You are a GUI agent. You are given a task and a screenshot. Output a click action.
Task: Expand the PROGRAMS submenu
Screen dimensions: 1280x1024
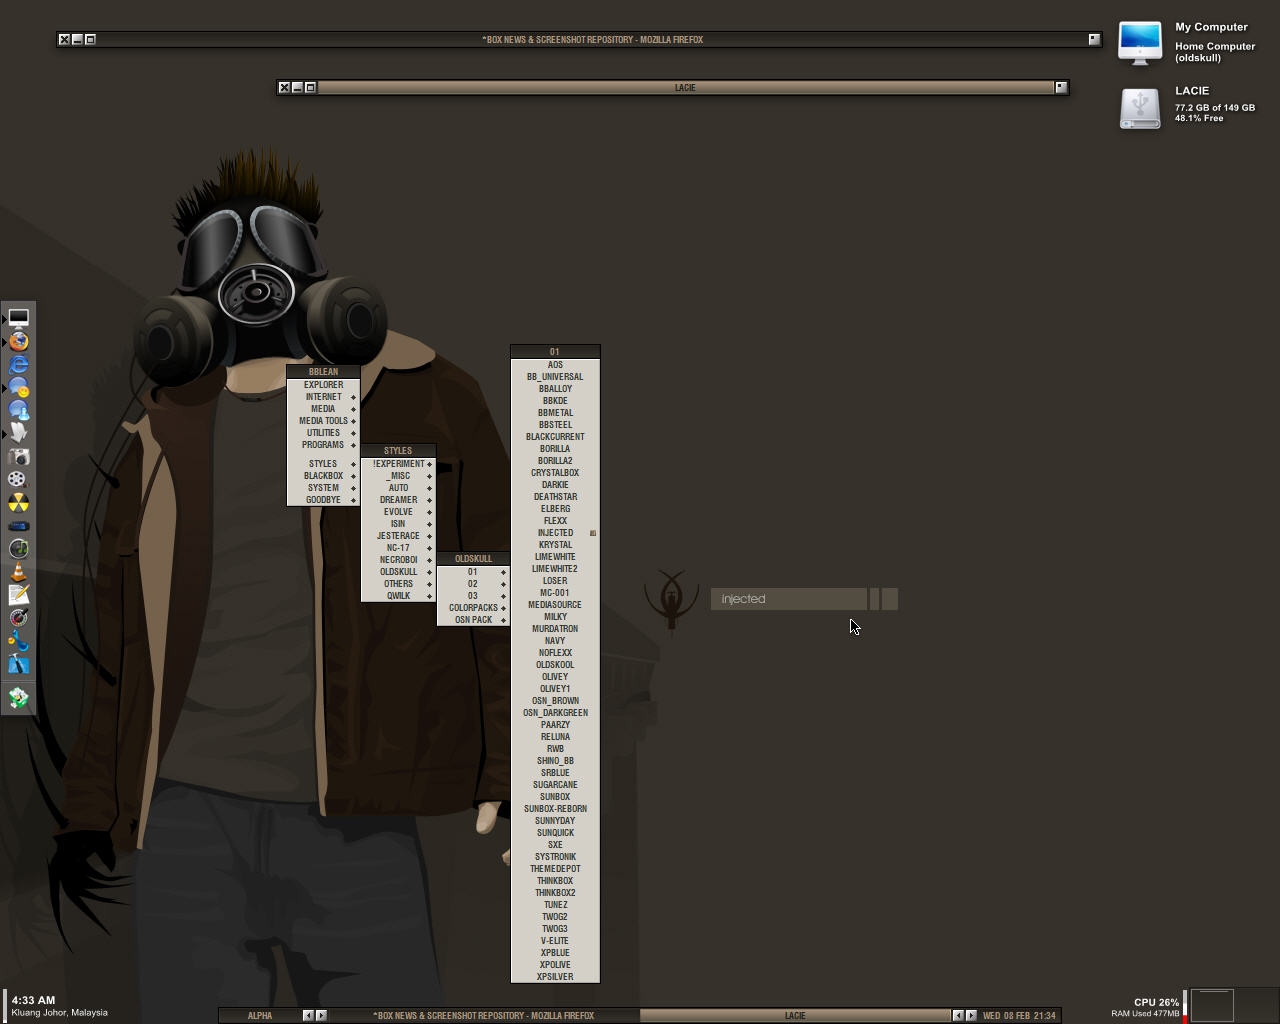tap(323, 445)
